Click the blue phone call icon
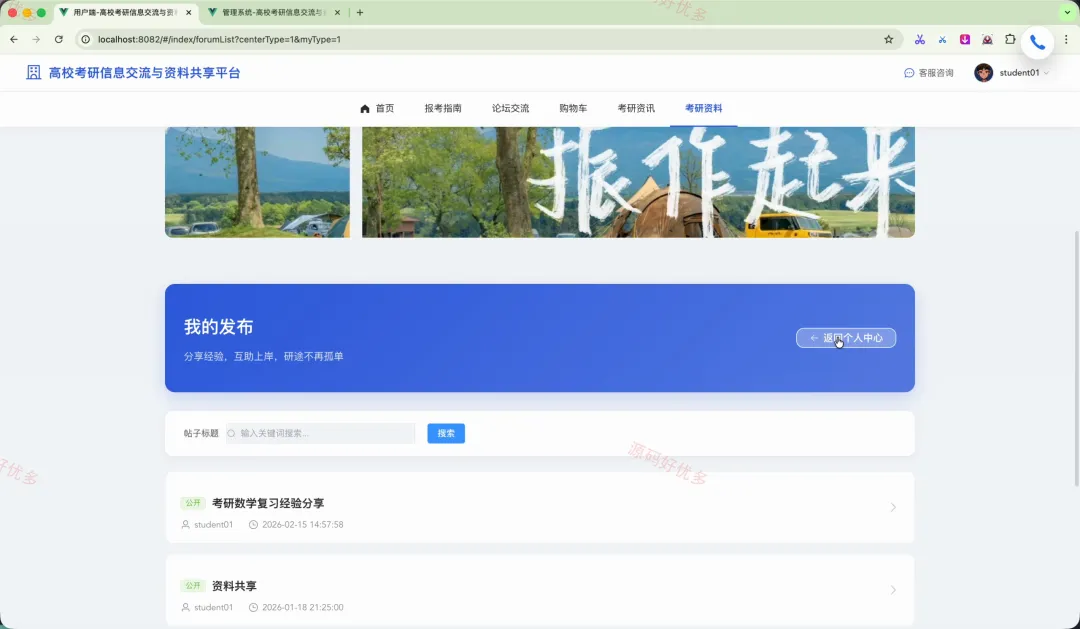 (x=1037, y=43)
